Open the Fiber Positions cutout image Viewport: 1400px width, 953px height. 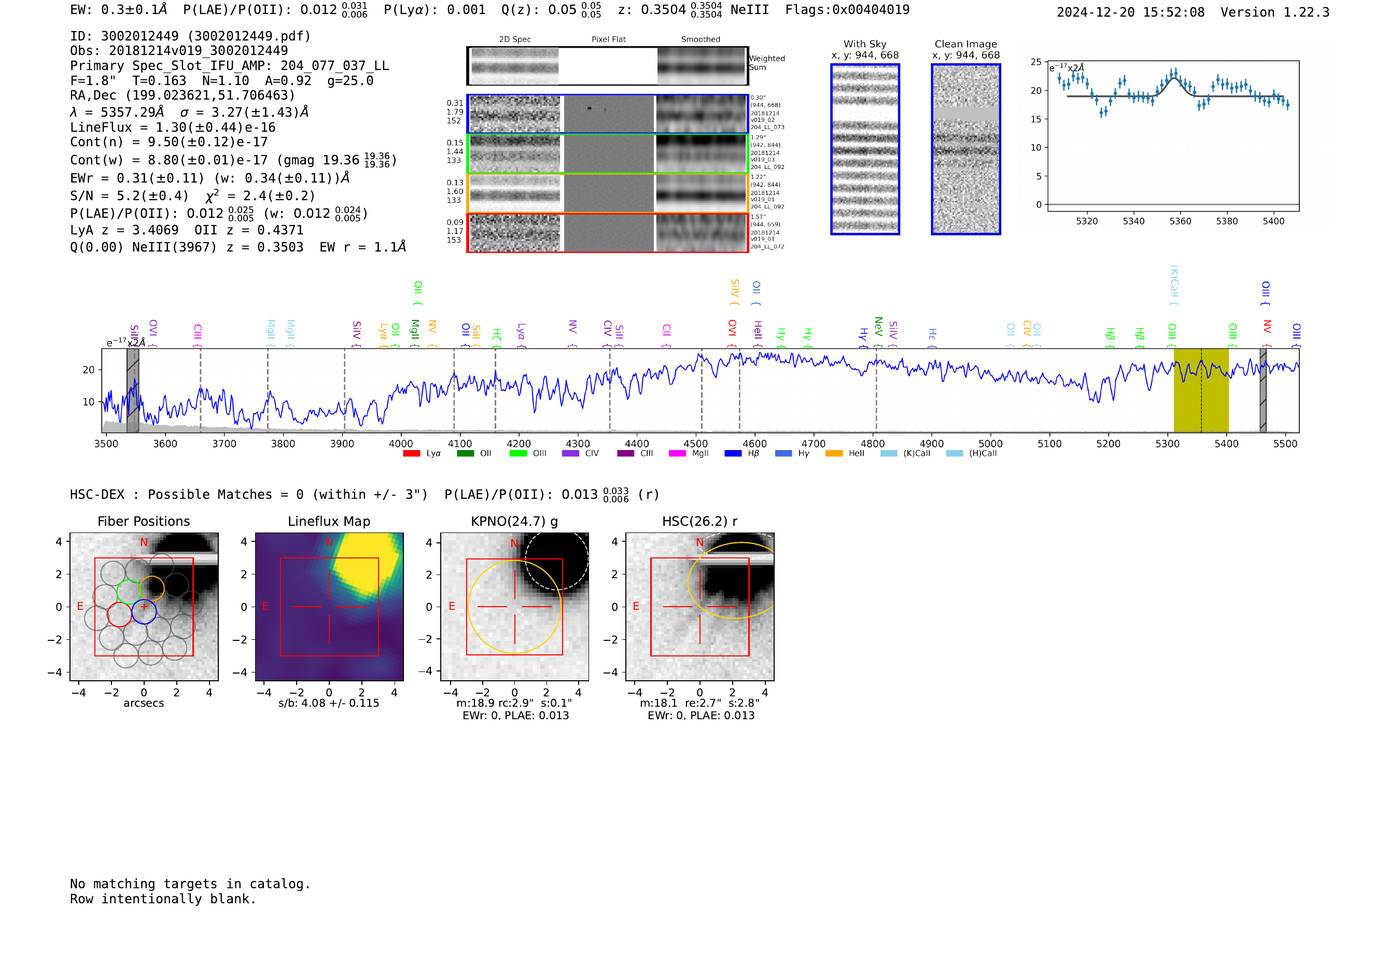(x=144, y=607)
